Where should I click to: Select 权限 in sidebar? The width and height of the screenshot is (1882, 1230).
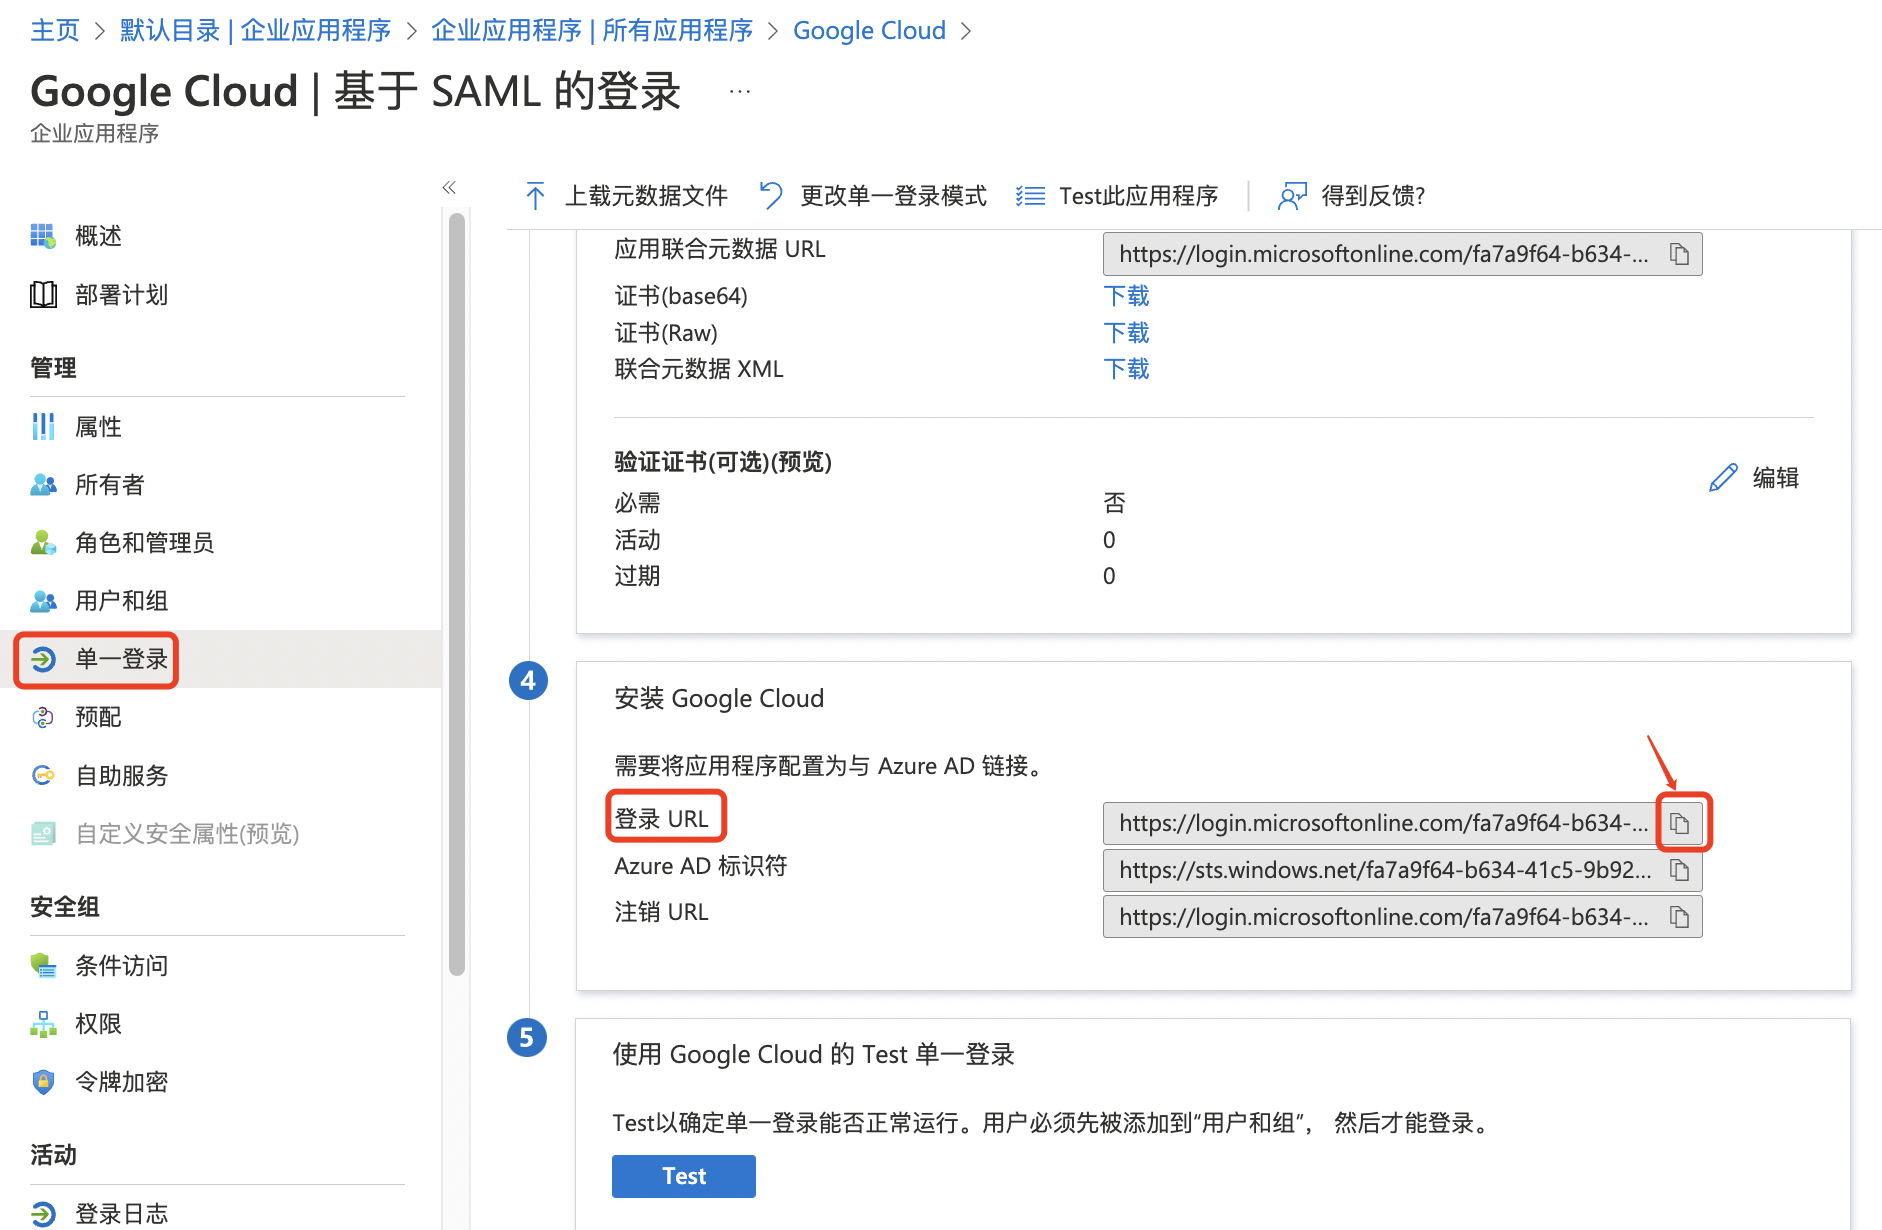pos(98,1024)
